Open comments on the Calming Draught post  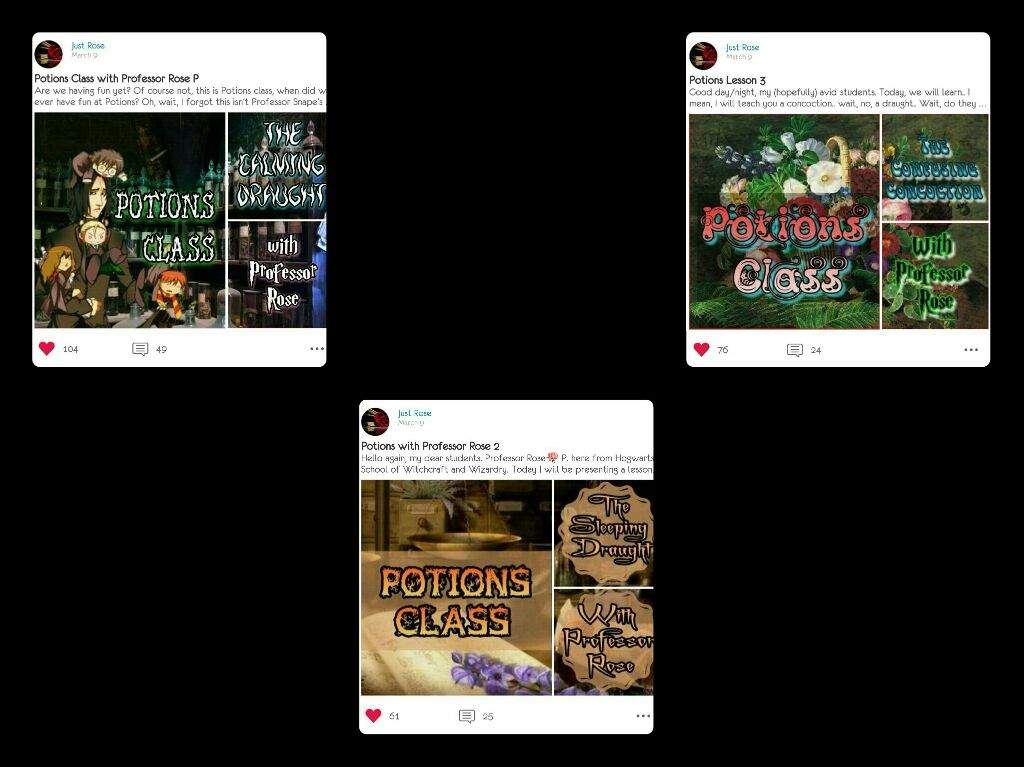coord(140,349)
